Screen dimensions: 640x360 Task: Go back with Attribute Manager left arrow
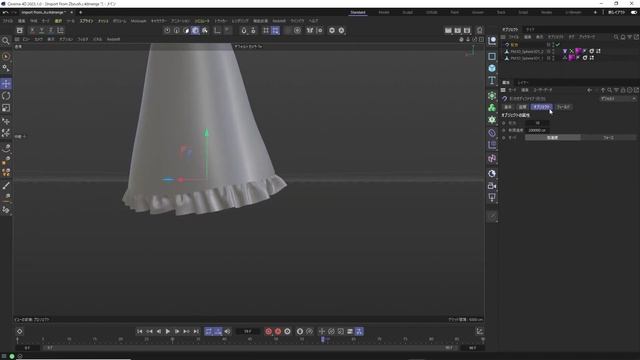pyautogui.click(x=589, y=90)
